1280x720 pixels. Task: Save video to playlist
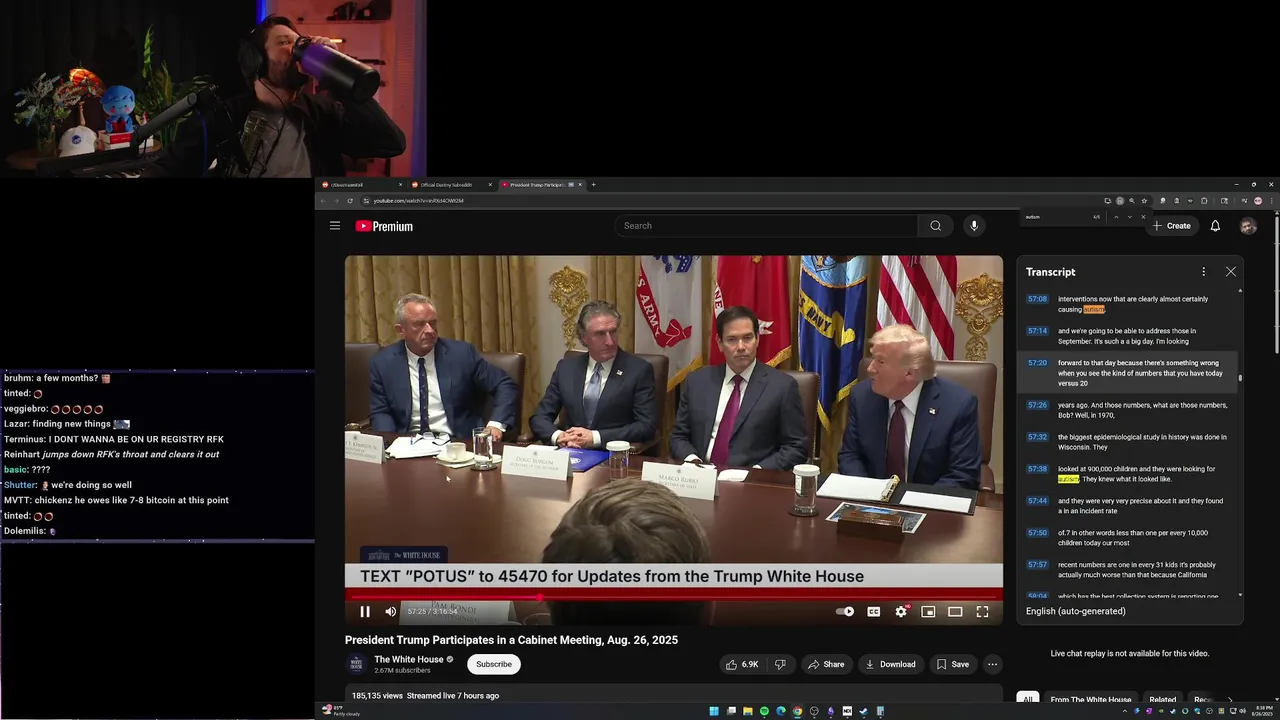pyautogui.click(x=952, y=664)
